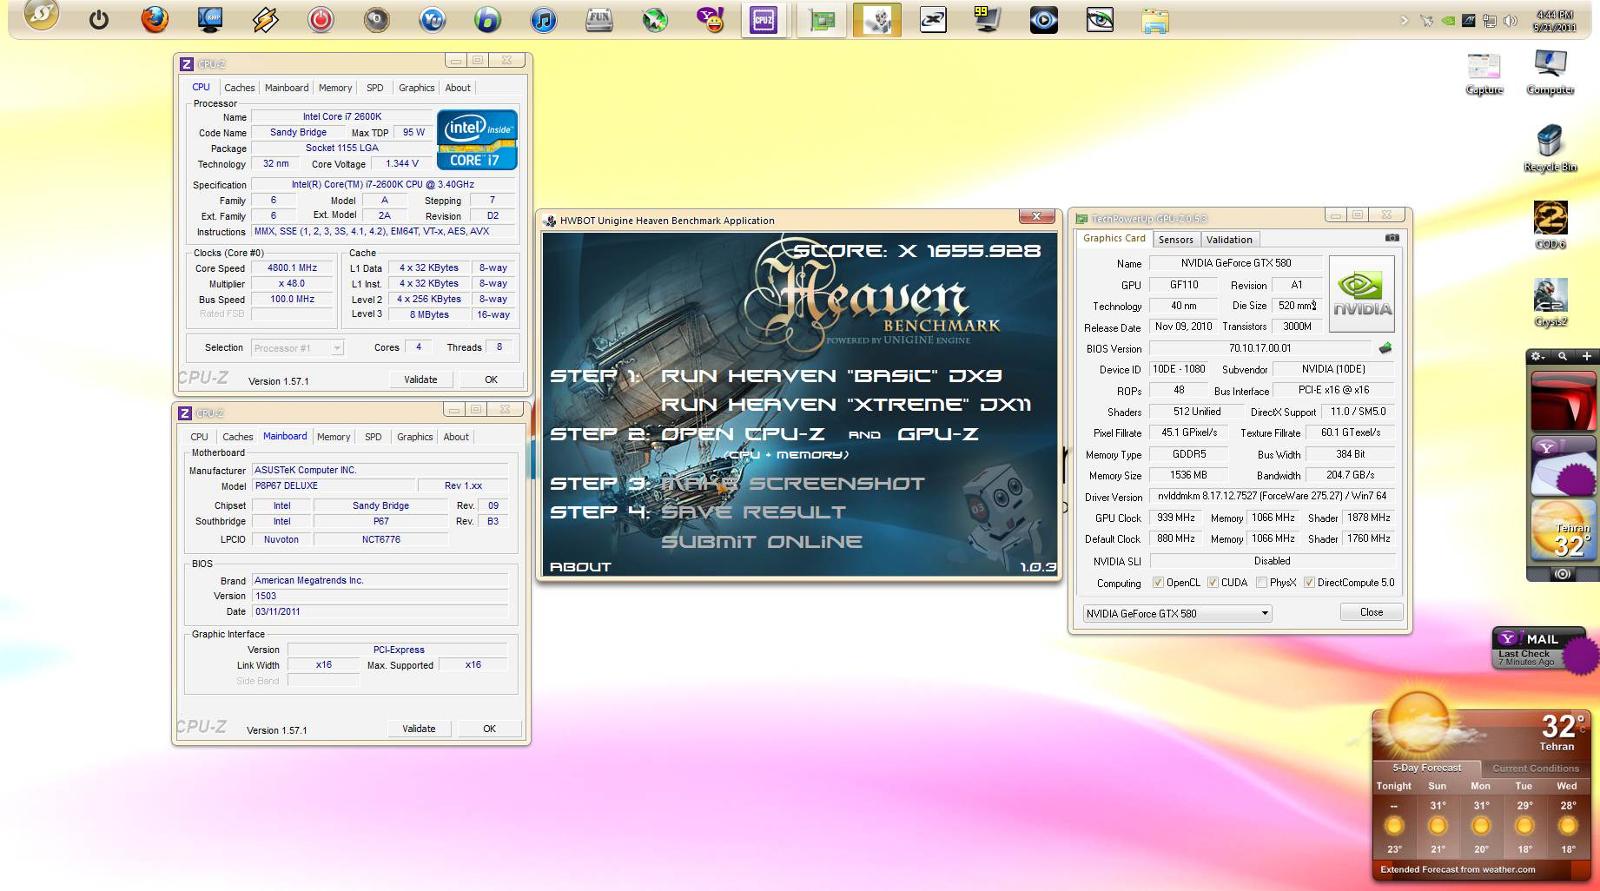Open SPD tab in top CPU-Z window
The height and width of the screenshot is (891, 1600).
click(x=375, y=88)
